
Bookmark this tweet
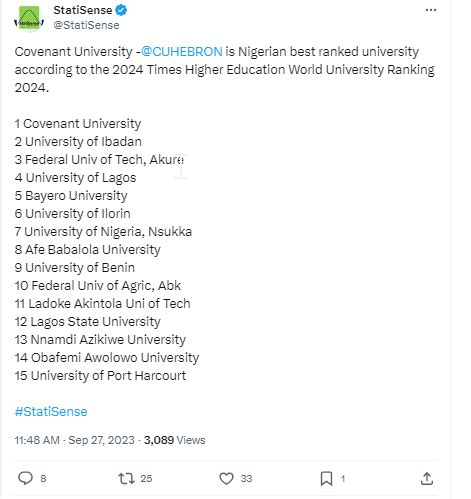(x=326, y=478)
